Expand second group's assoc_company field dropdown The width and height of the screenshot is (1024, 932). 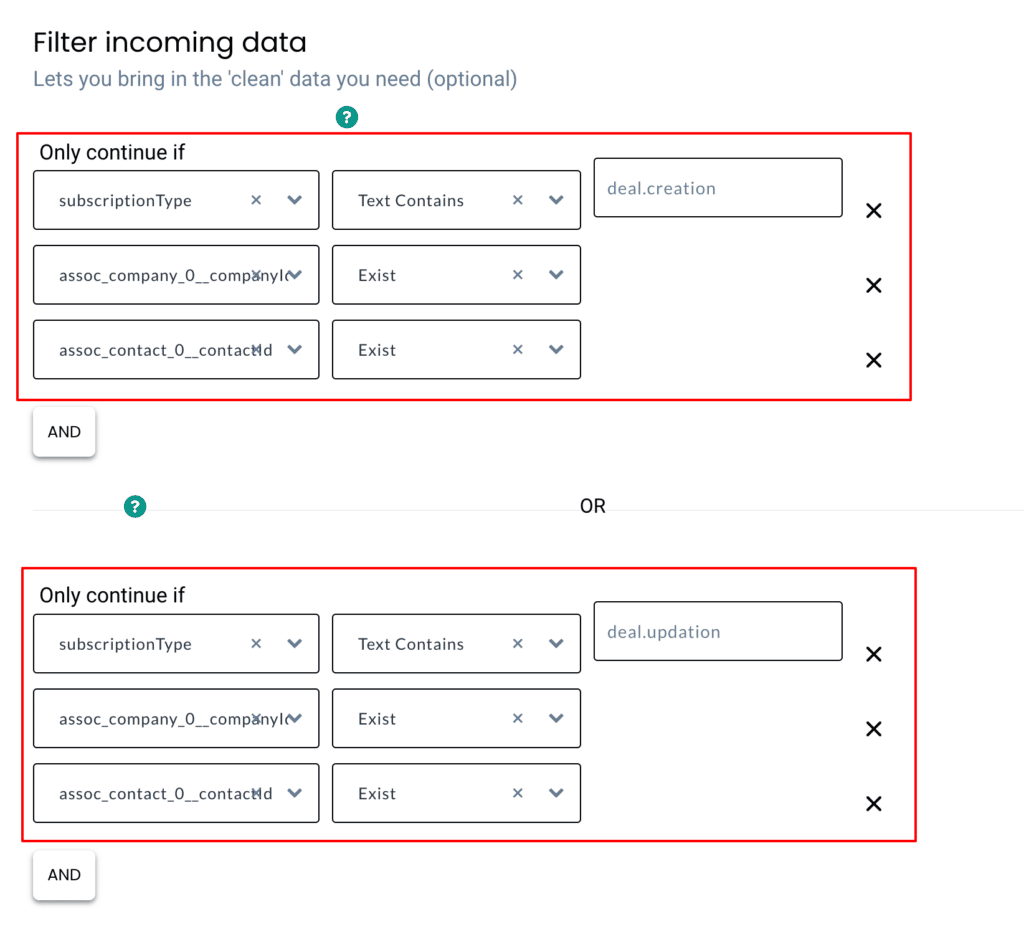tap(295, 718)
